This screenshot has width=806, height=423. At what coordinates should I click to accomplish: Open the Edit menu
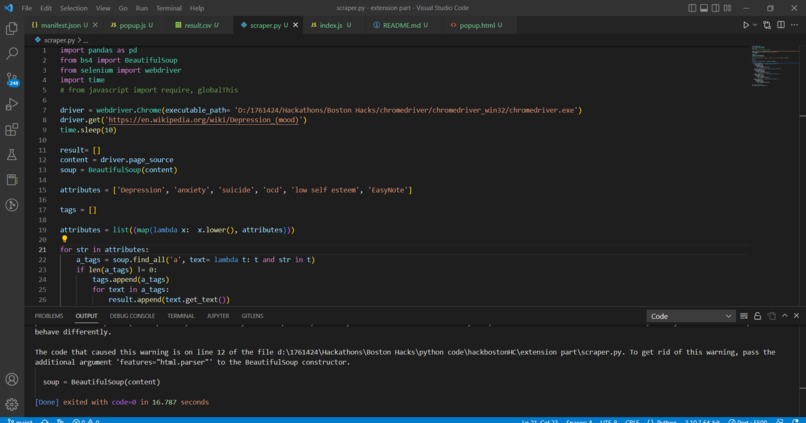[x=46, y=8]
